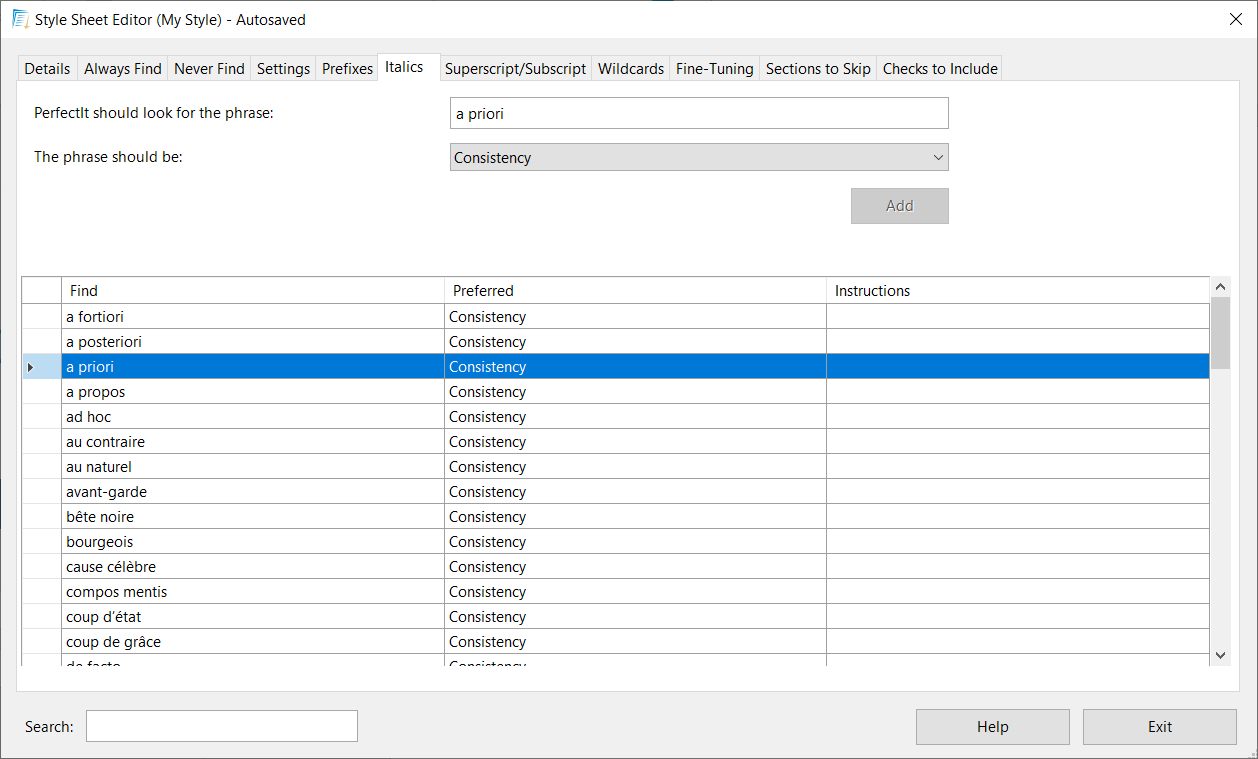Click the Style Sheet Editor app icon

click(x=19, y=19)
